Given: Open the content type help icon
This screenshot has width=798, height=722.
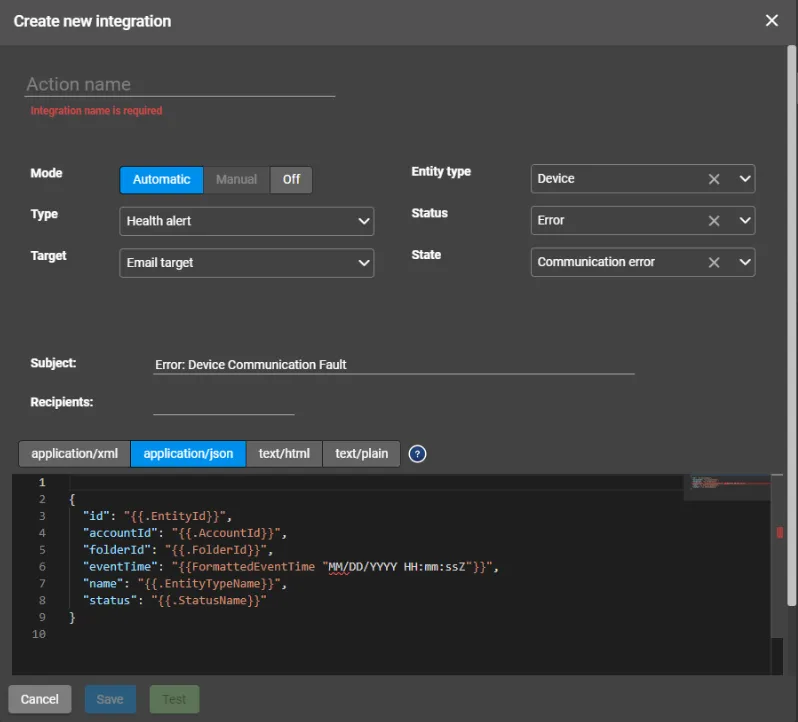Looking at the screenshot, I should (417, 454).
